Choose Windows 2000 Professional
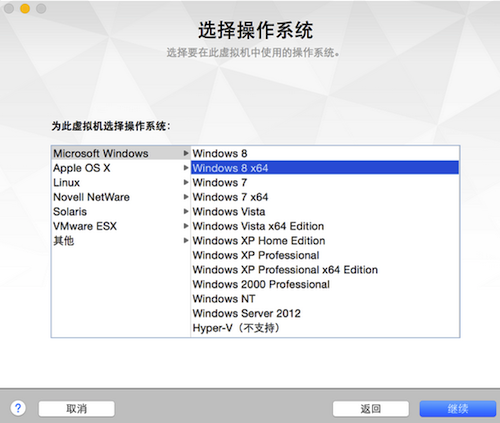This screenshot has width=500, height=423. click(325, 284)
